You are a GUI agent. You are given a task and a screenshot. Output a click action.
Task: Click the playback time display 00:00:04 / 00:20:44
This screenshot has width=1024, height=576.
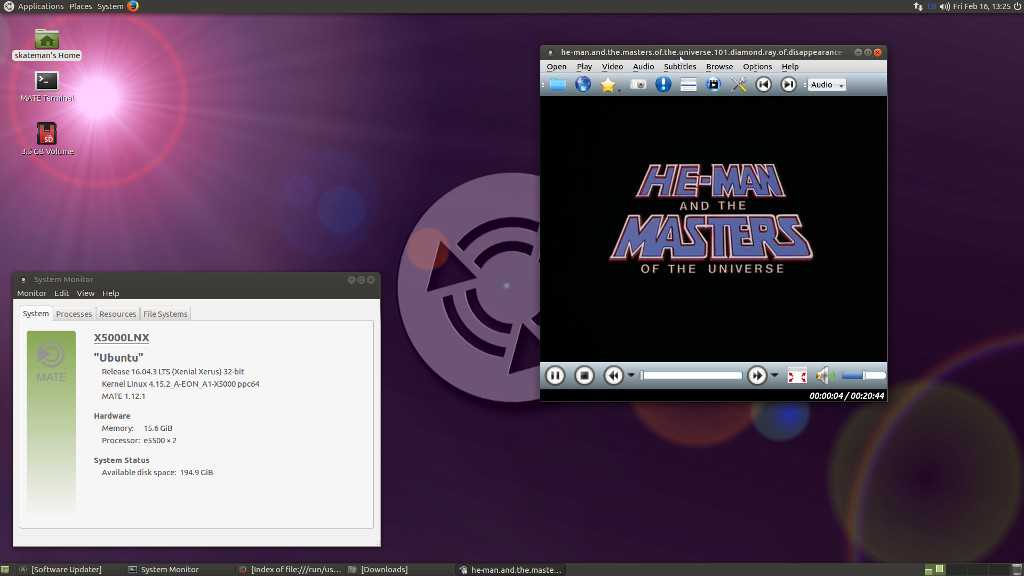coord(846,396)
